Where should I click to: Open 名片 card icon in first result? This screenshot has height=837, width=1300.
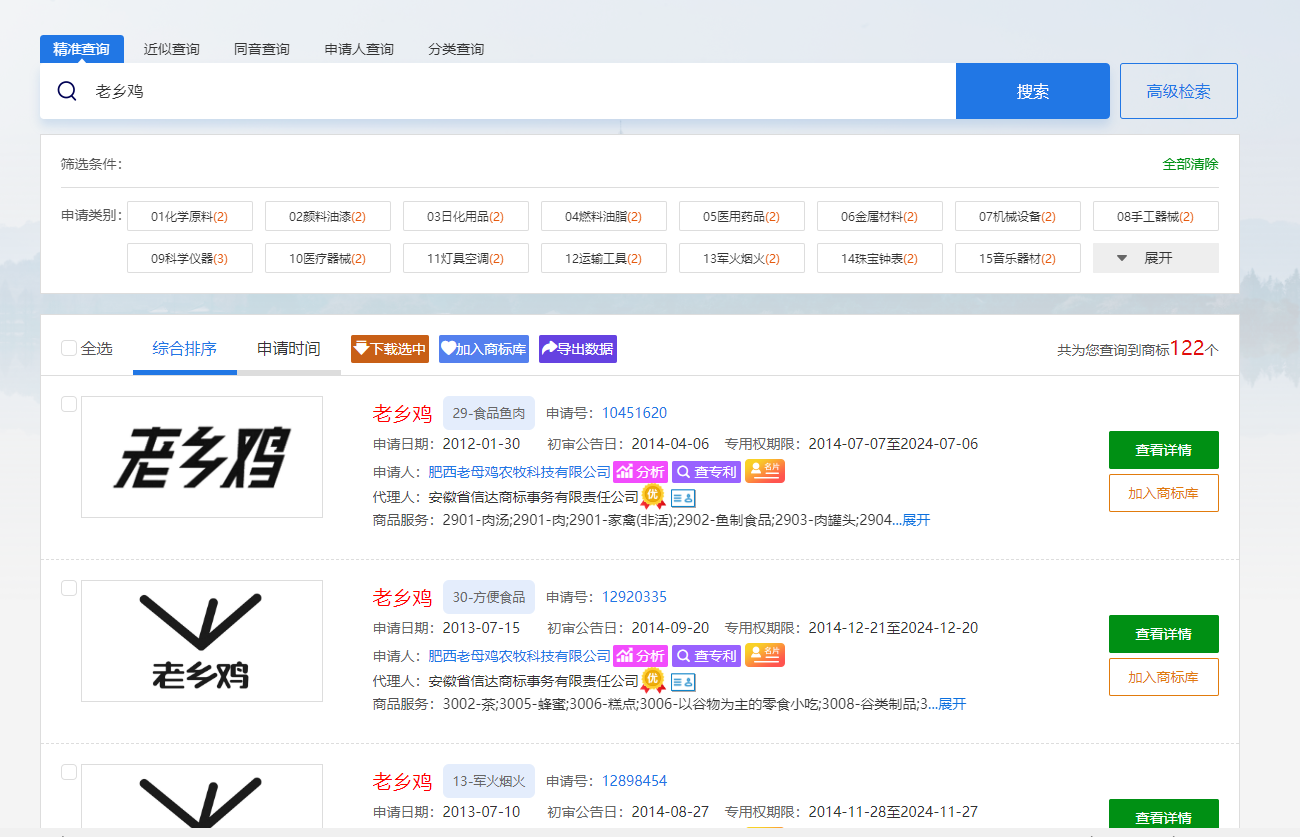(765, 471)
